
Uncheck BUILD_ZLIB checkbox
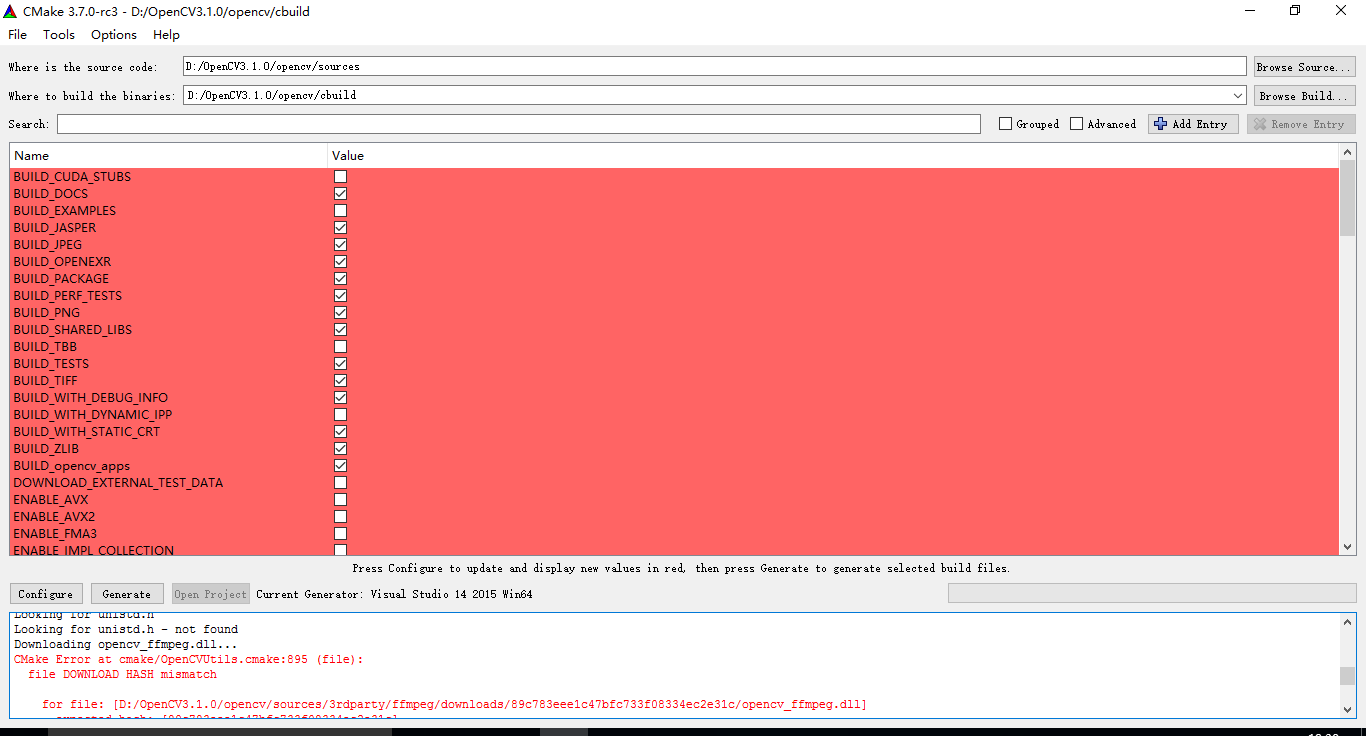pyautogui.click(x=340, y=449)
